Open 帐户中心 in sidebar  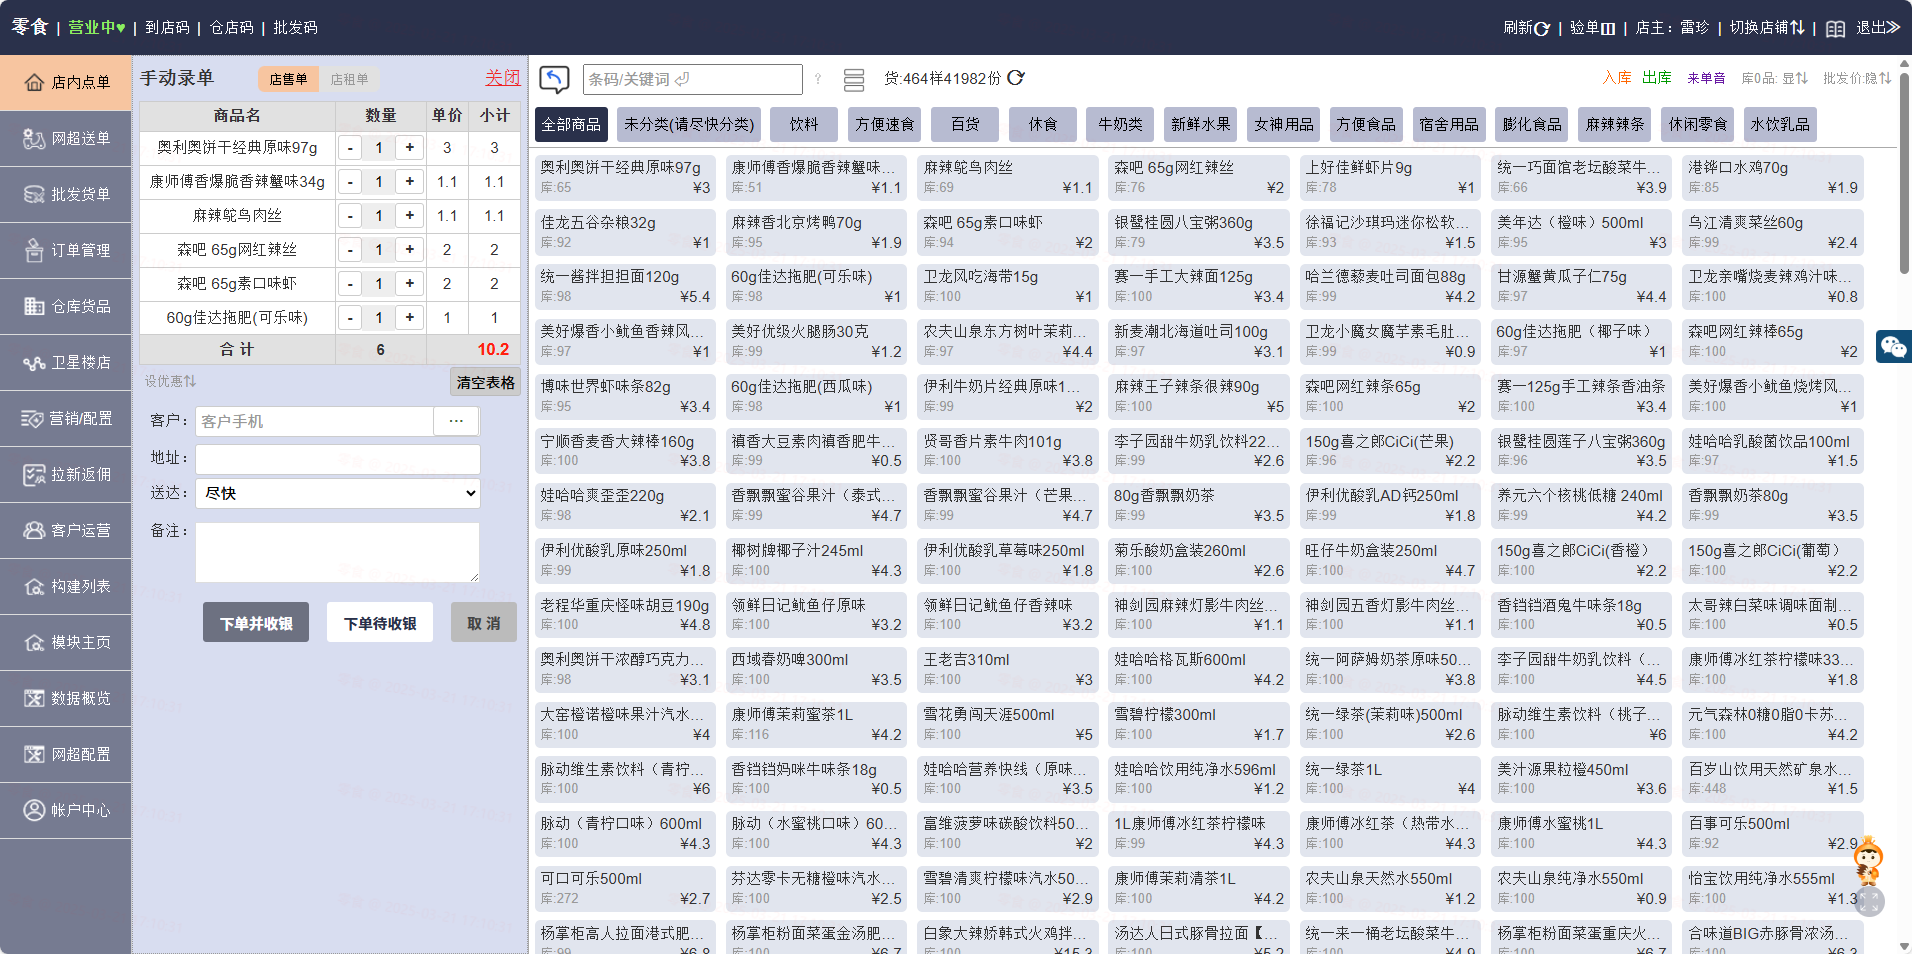coord(66,811)
